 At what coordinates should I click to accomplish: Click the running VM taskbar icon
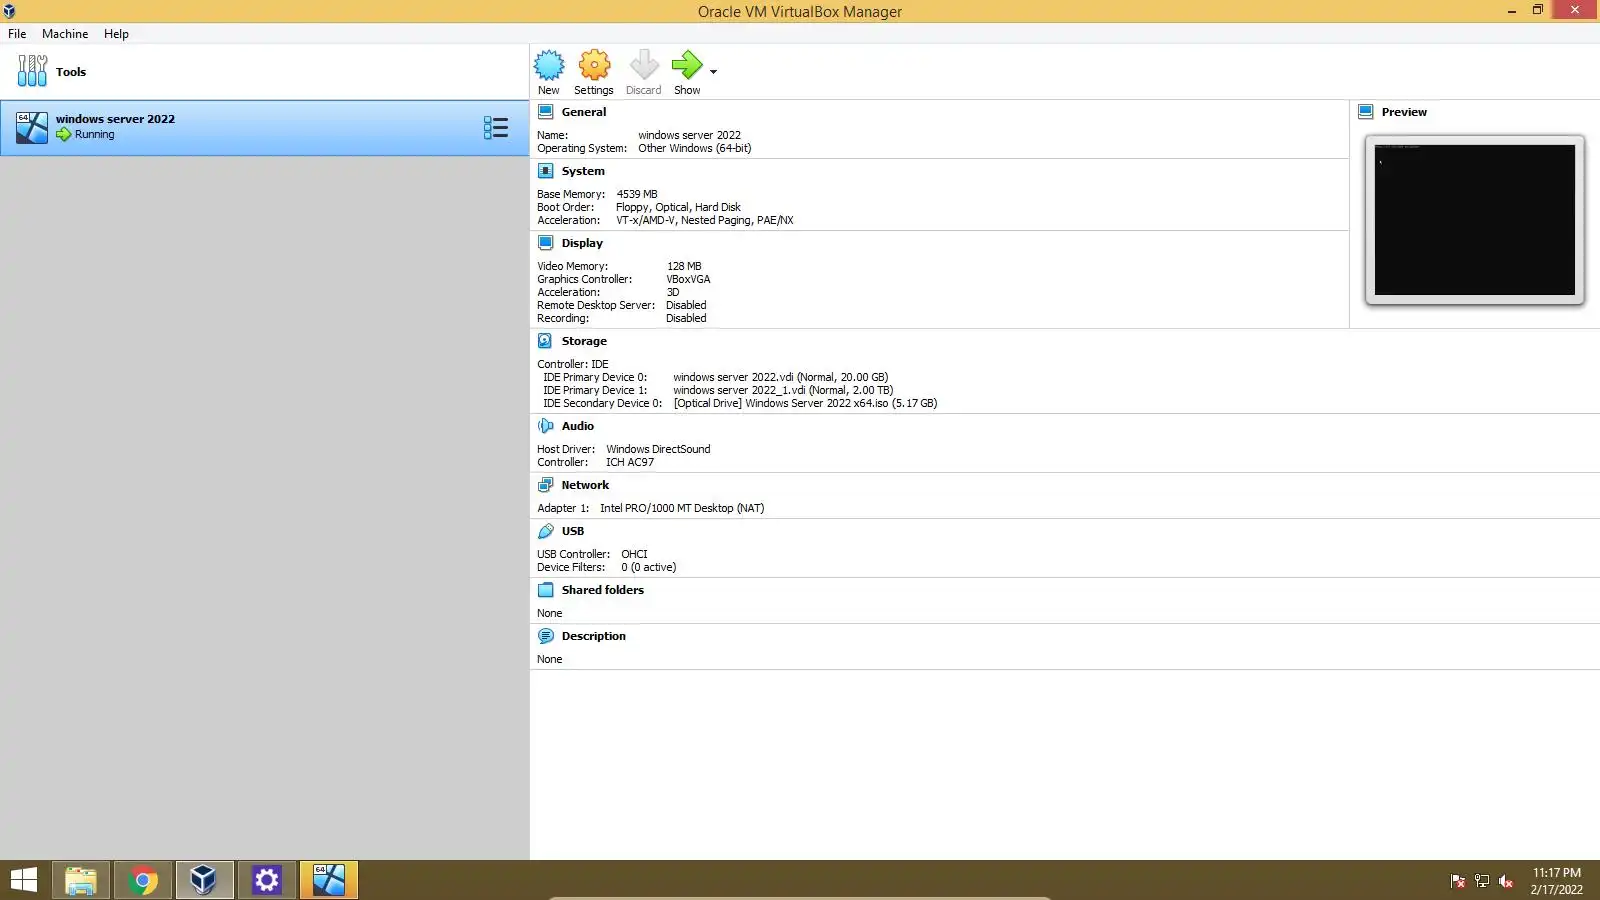(x=328, y=880)
